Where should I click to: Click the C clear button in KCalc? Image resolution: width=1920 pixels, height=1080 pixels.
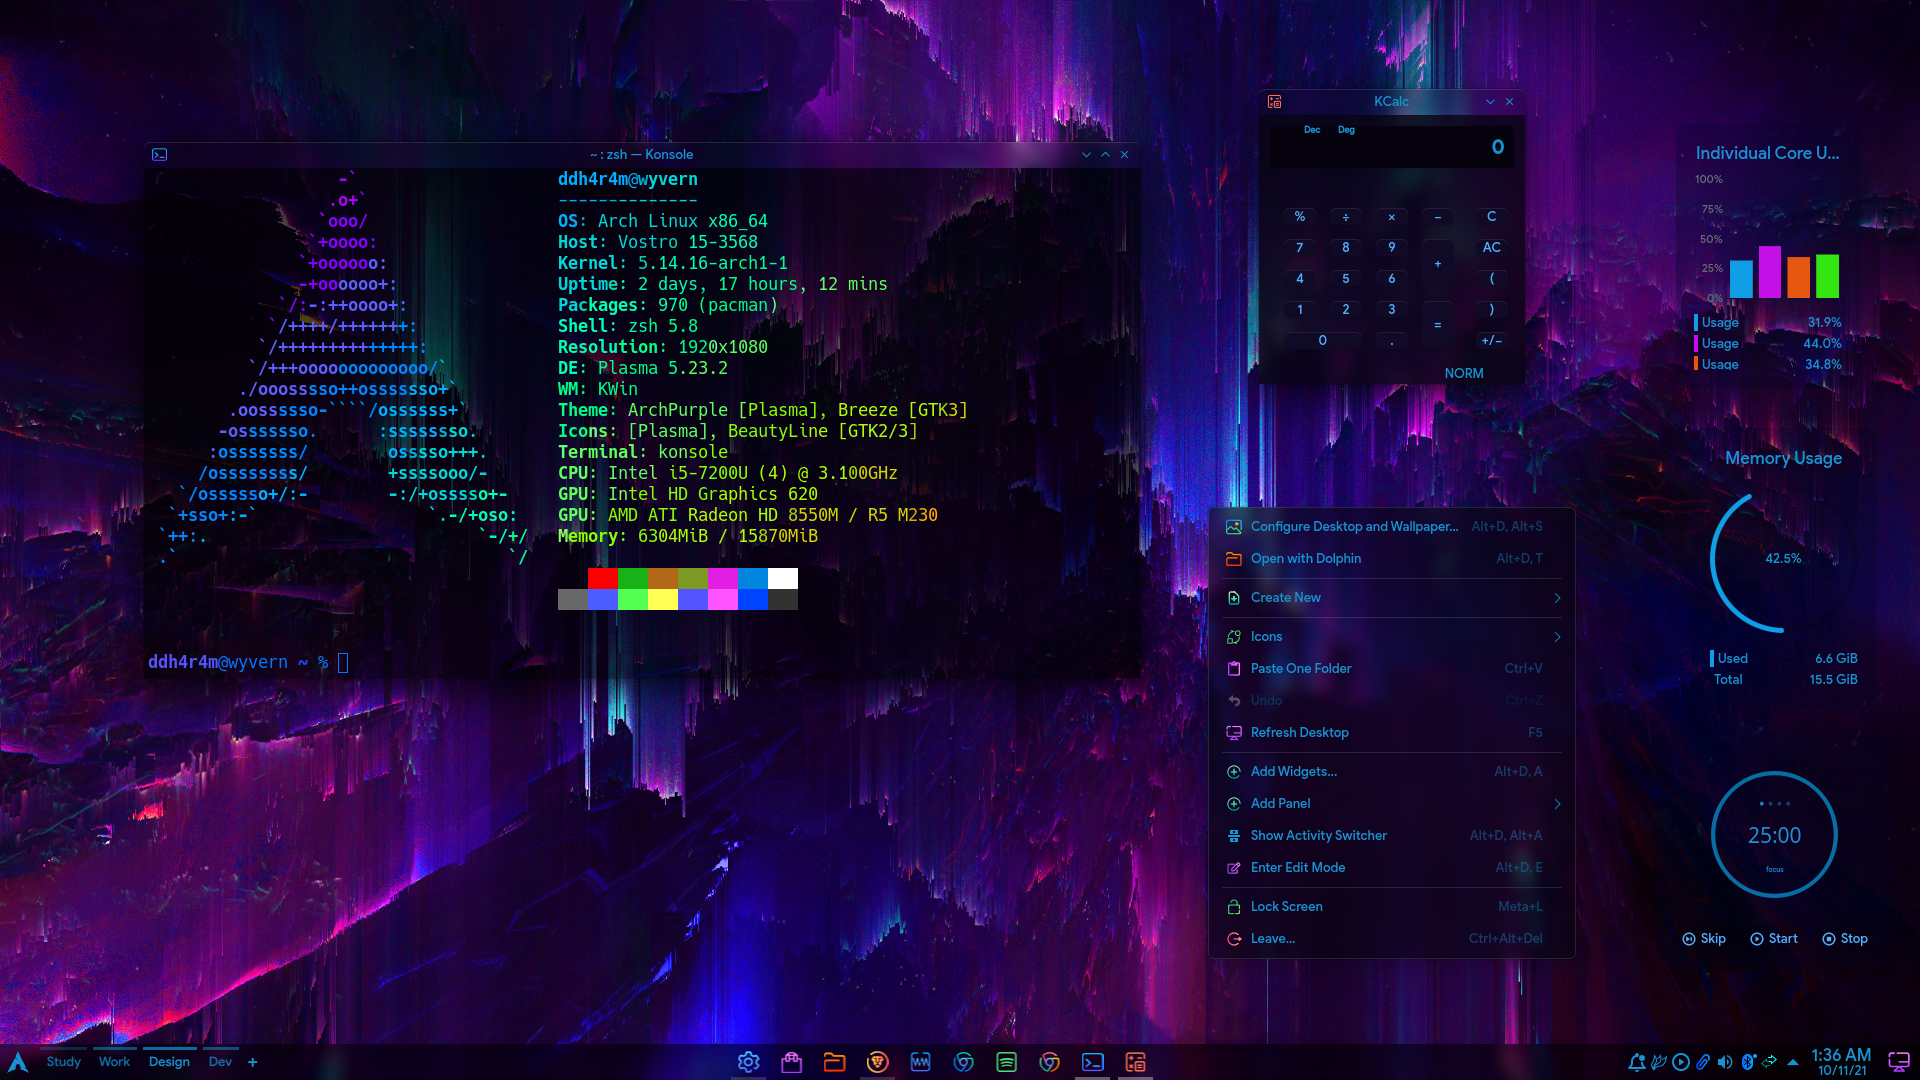click(x=1491, y=216)
